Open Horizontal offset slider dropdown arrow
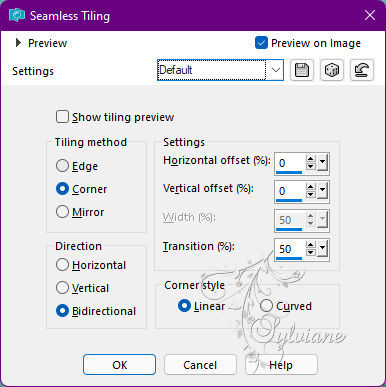 (x=322, y=163)
